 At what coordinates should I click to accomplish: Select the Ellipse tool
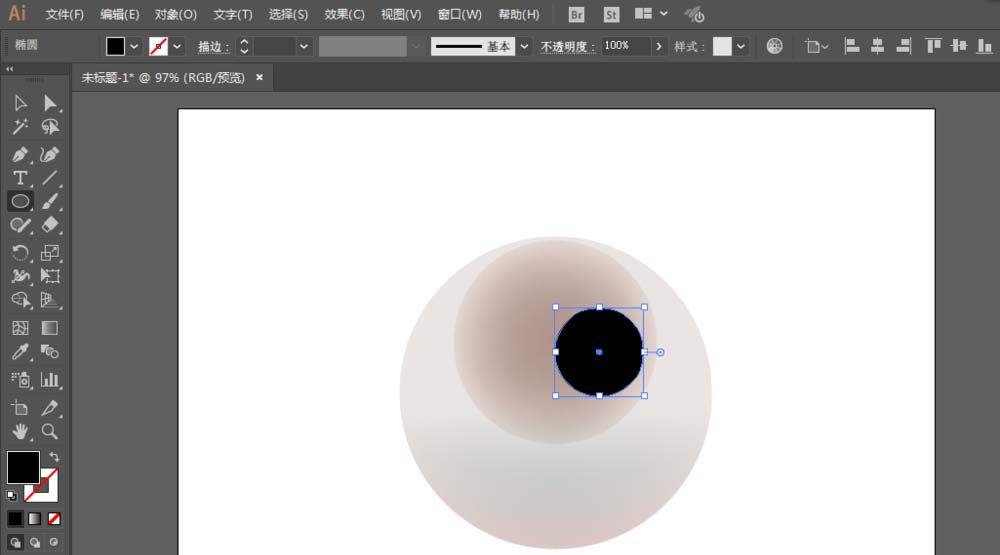20,202
